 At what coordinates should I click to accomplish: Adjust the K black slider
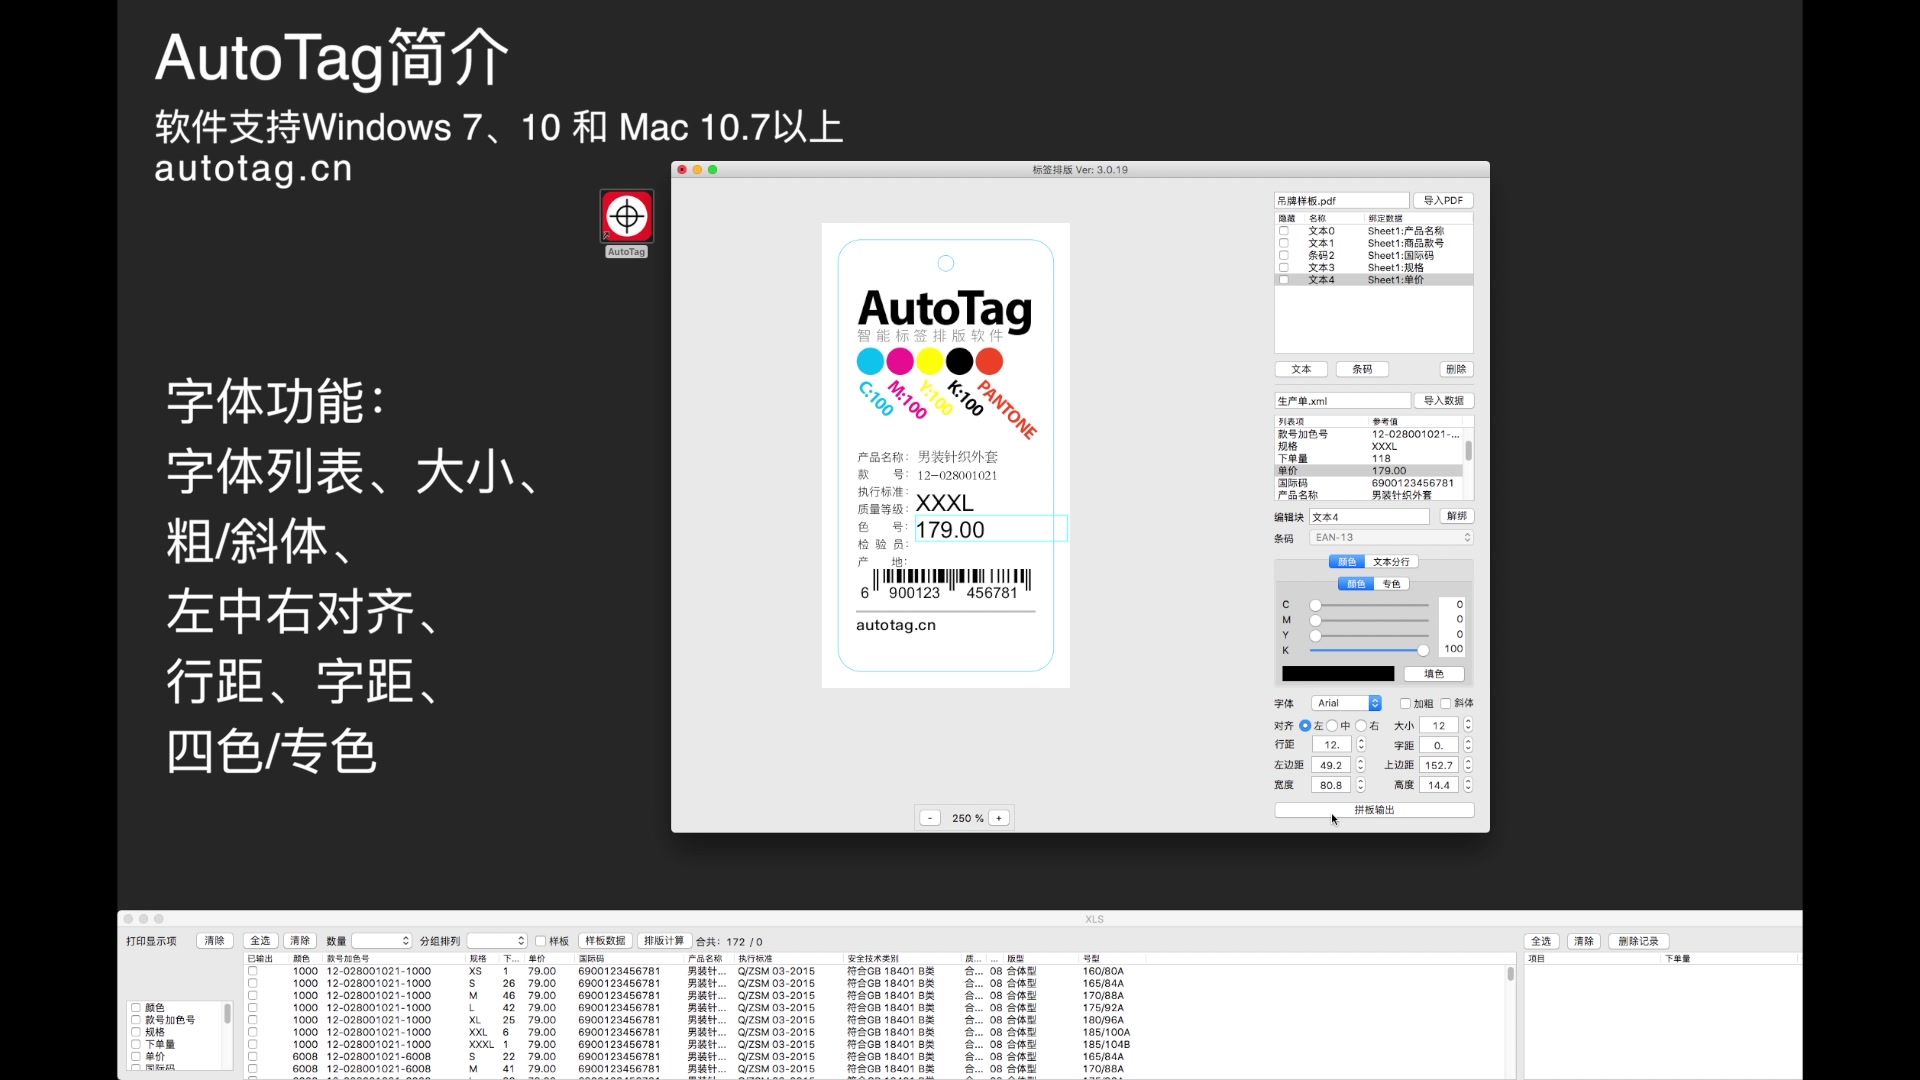point(1369,650)
